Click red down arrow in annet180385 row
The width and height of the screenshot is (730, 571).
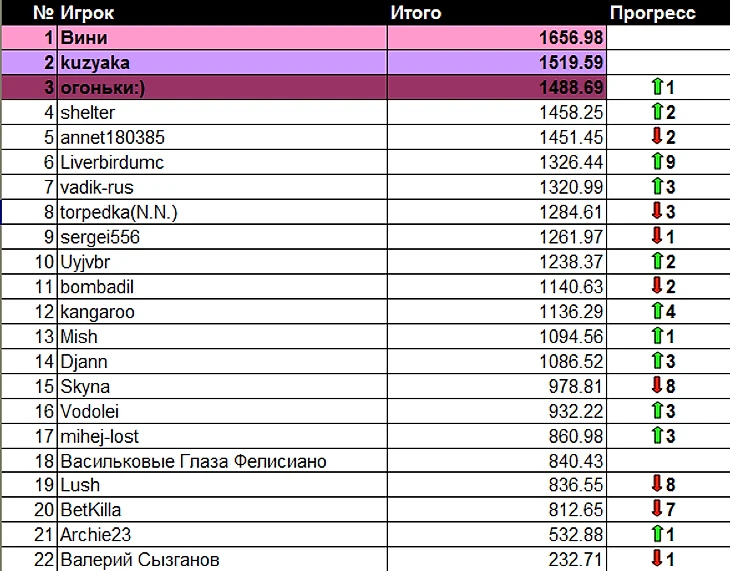[657, 138]
